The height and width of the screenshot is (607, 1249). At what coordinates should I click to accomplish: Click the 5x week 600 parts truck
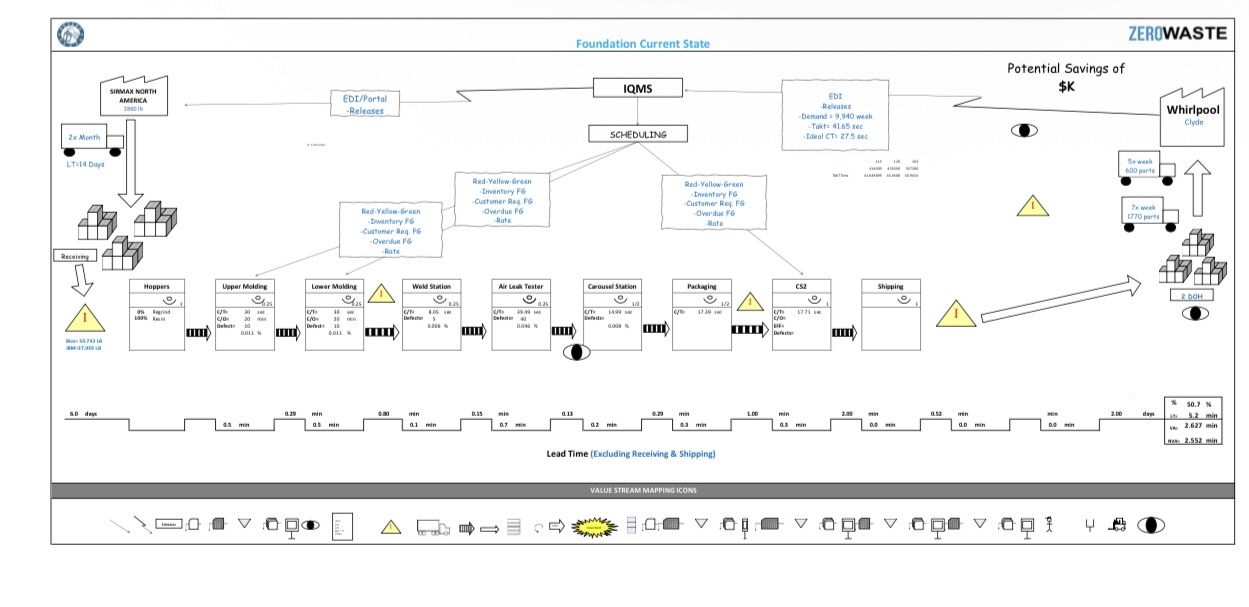point(1145,168)
